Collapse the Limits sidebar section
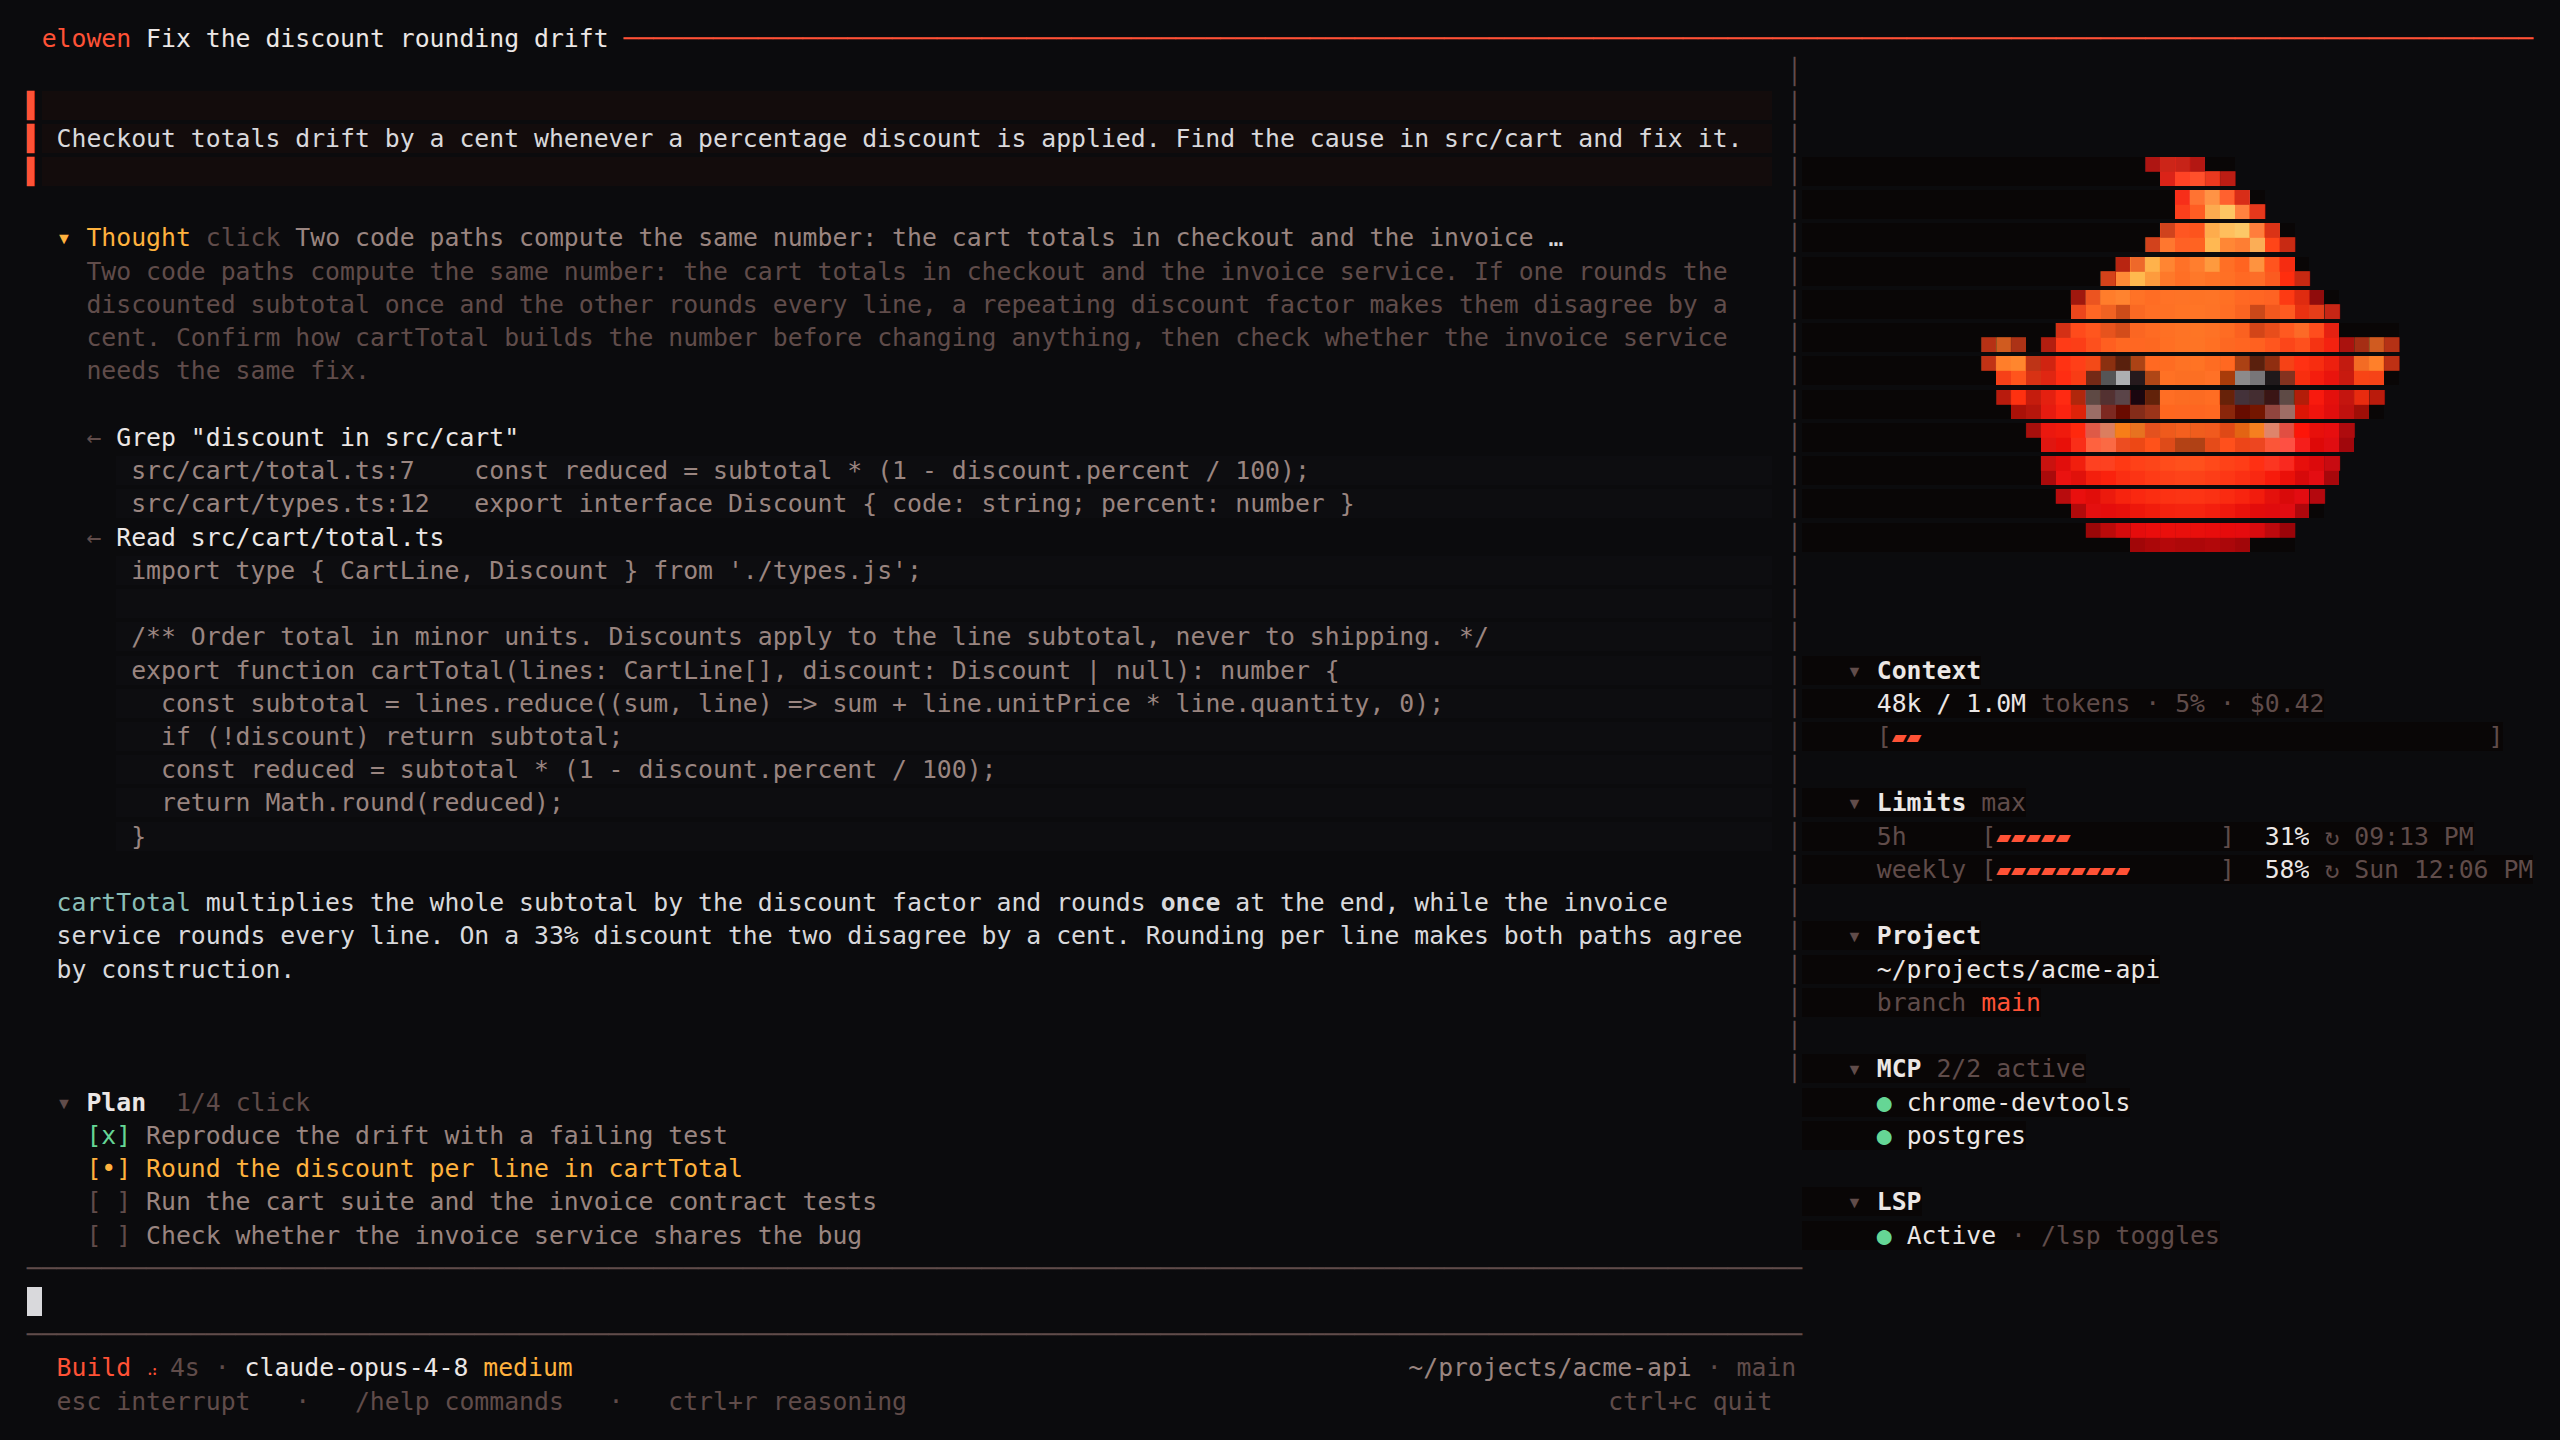 pos(1854,803)
